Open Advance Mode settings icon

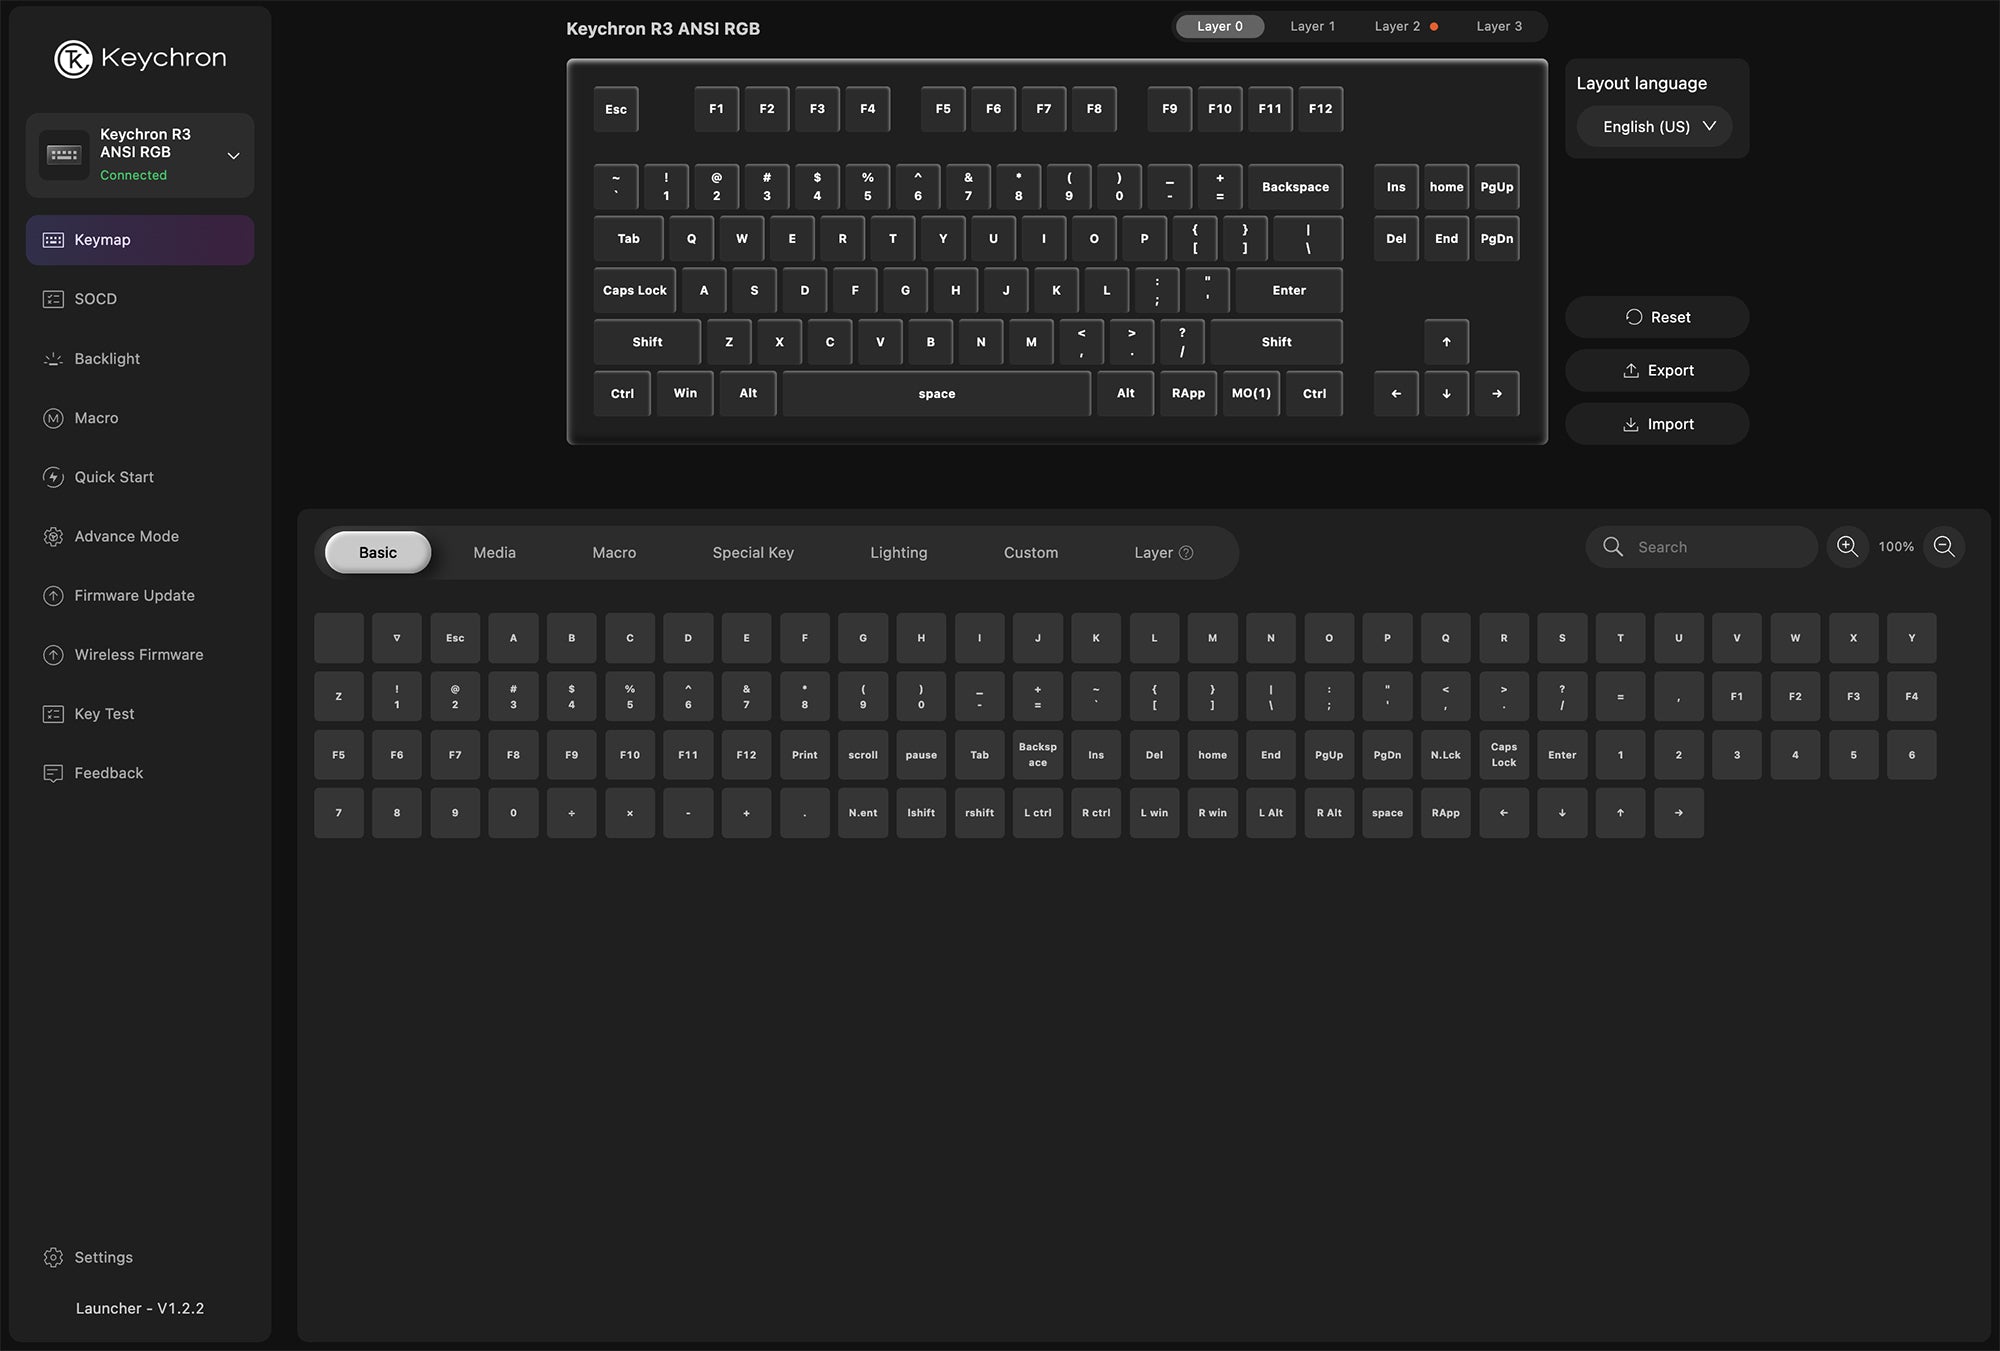point(53,536)
